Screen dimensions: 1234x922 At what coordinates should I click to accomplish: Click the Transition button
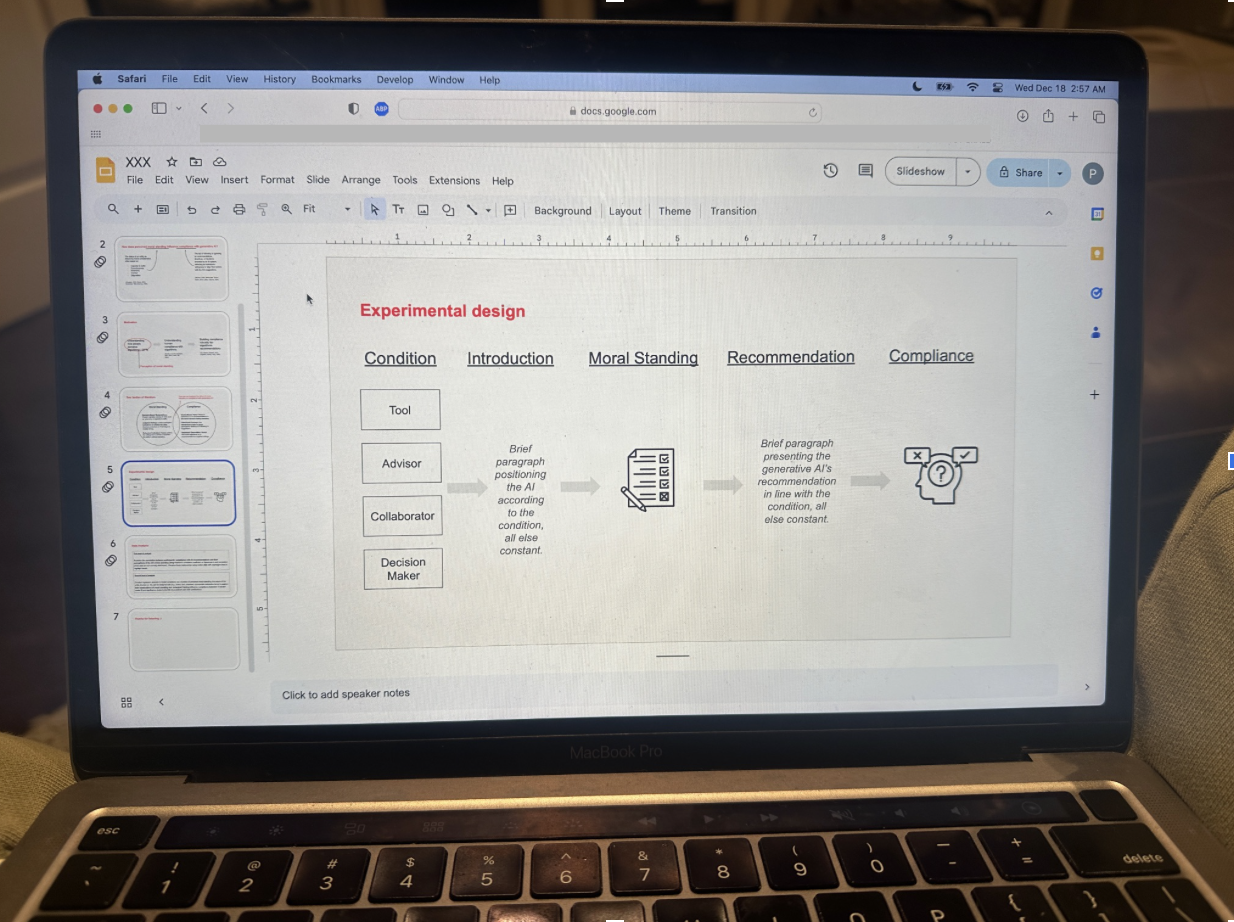(x=733, y=211)
